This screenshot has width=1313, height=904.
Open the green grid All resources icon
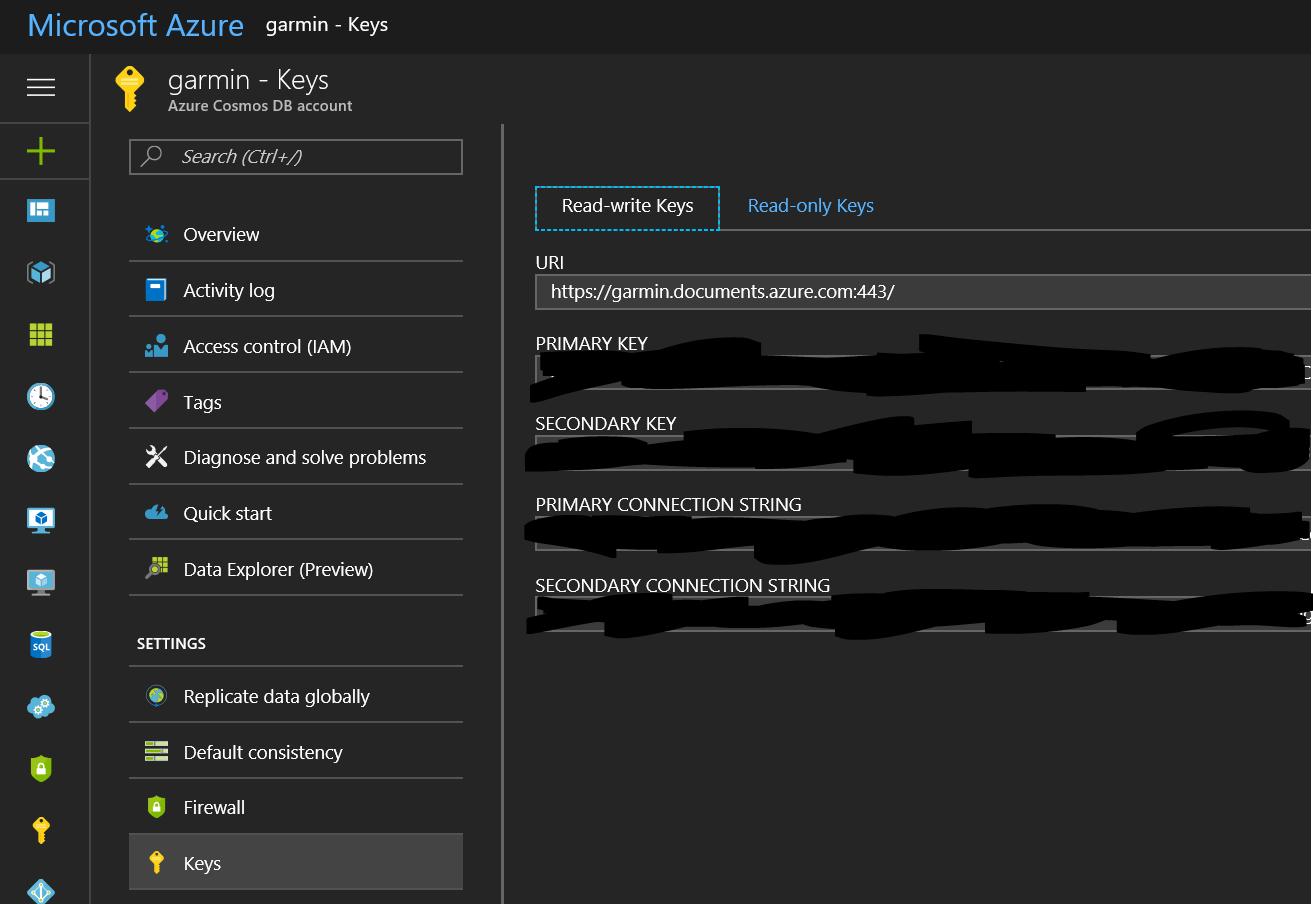point(41,335)
